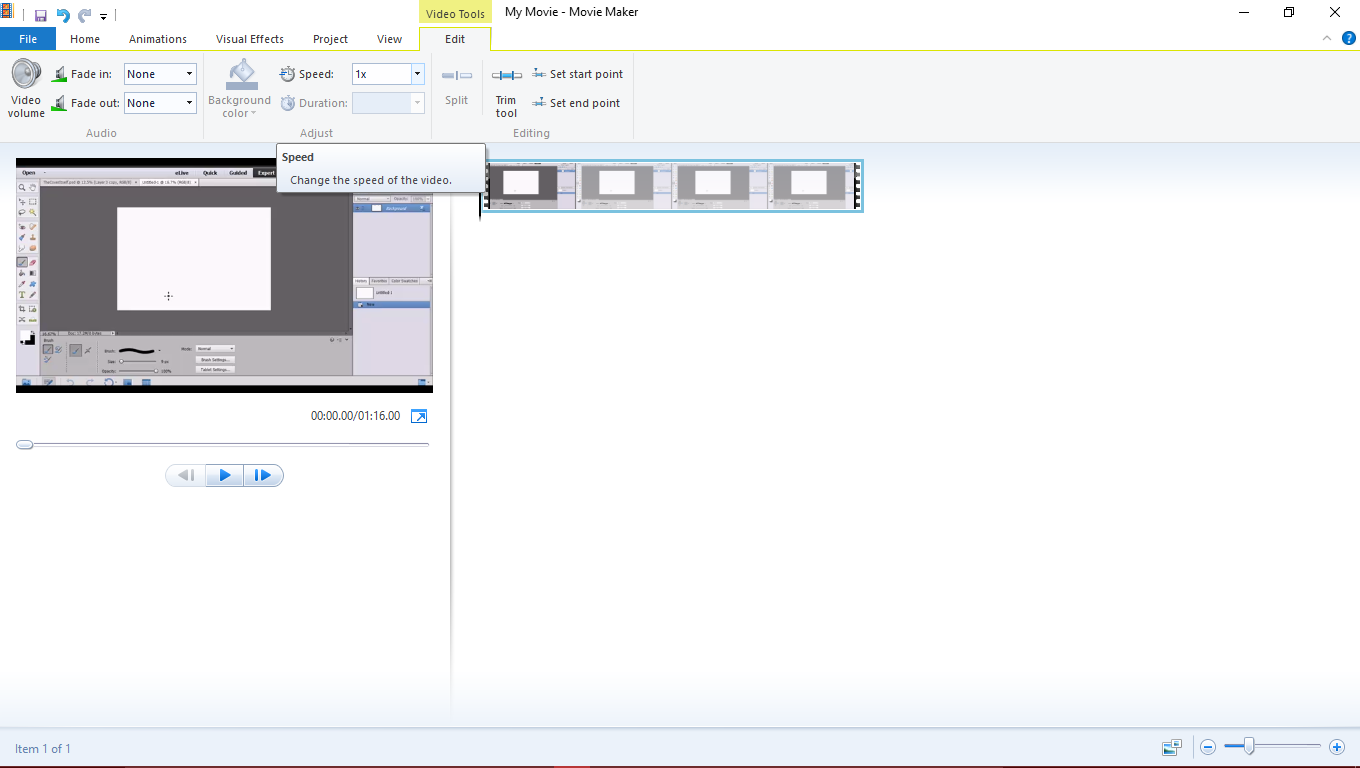Viewport: 1360px width, 768px height.
Task: Click the Duration clock icon
Action: 288,103
